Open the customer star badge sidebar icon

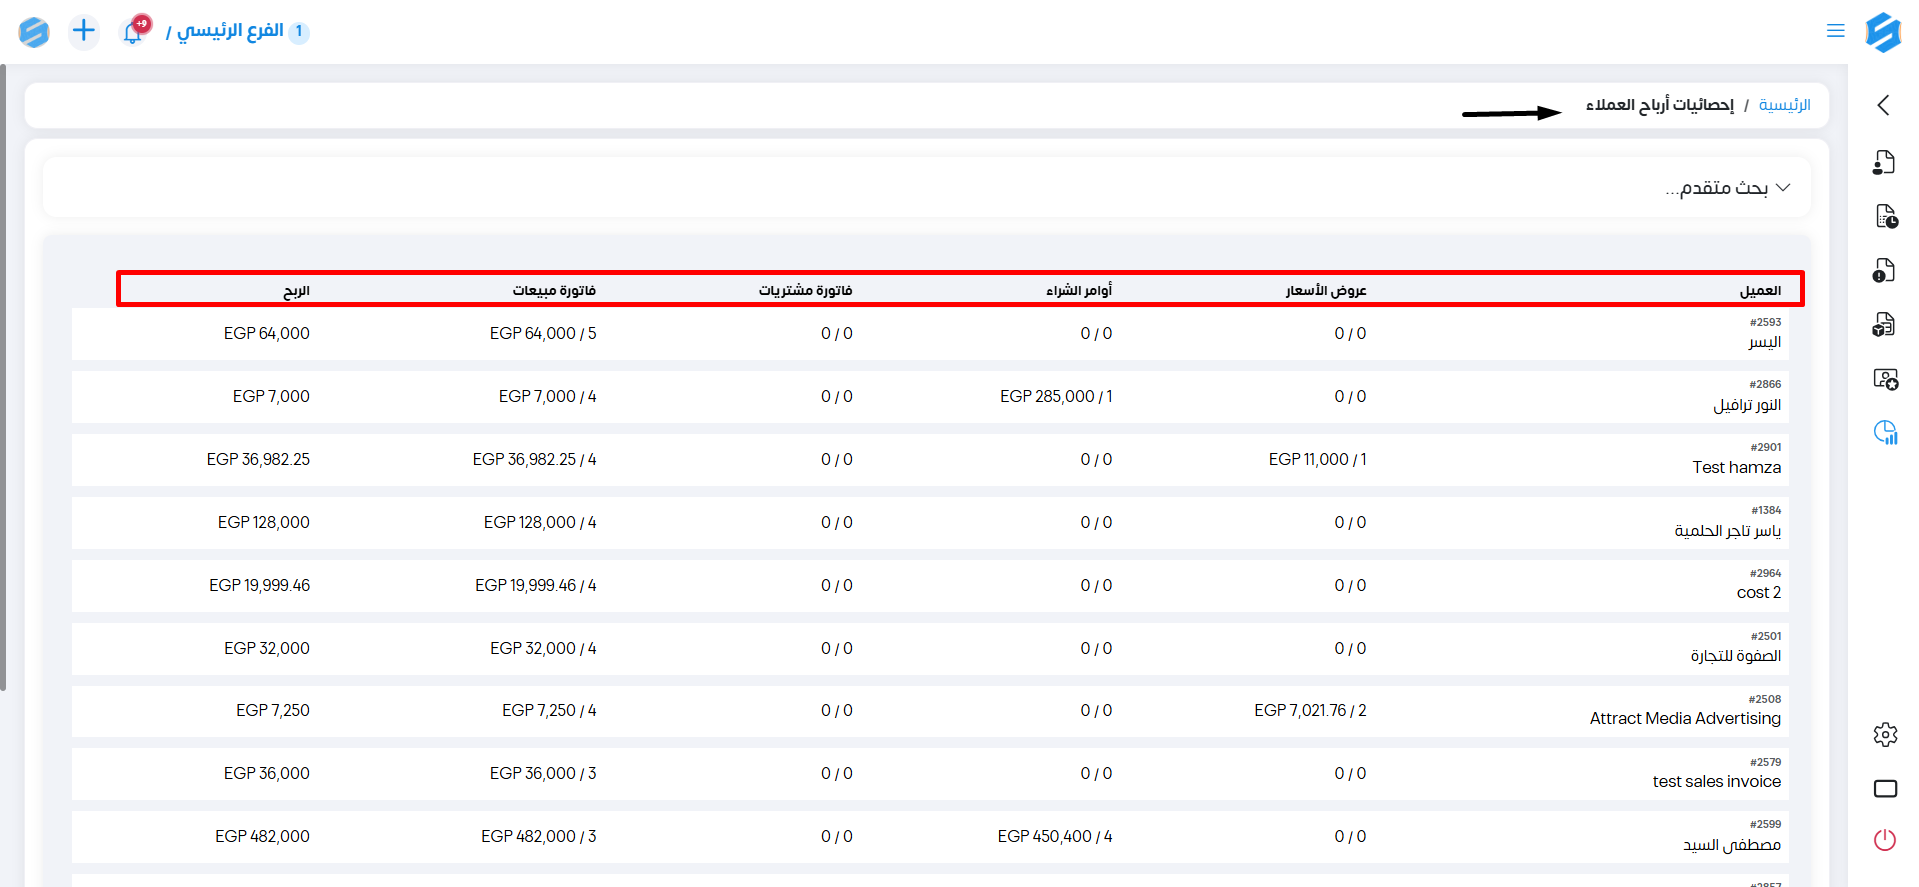1885,379
